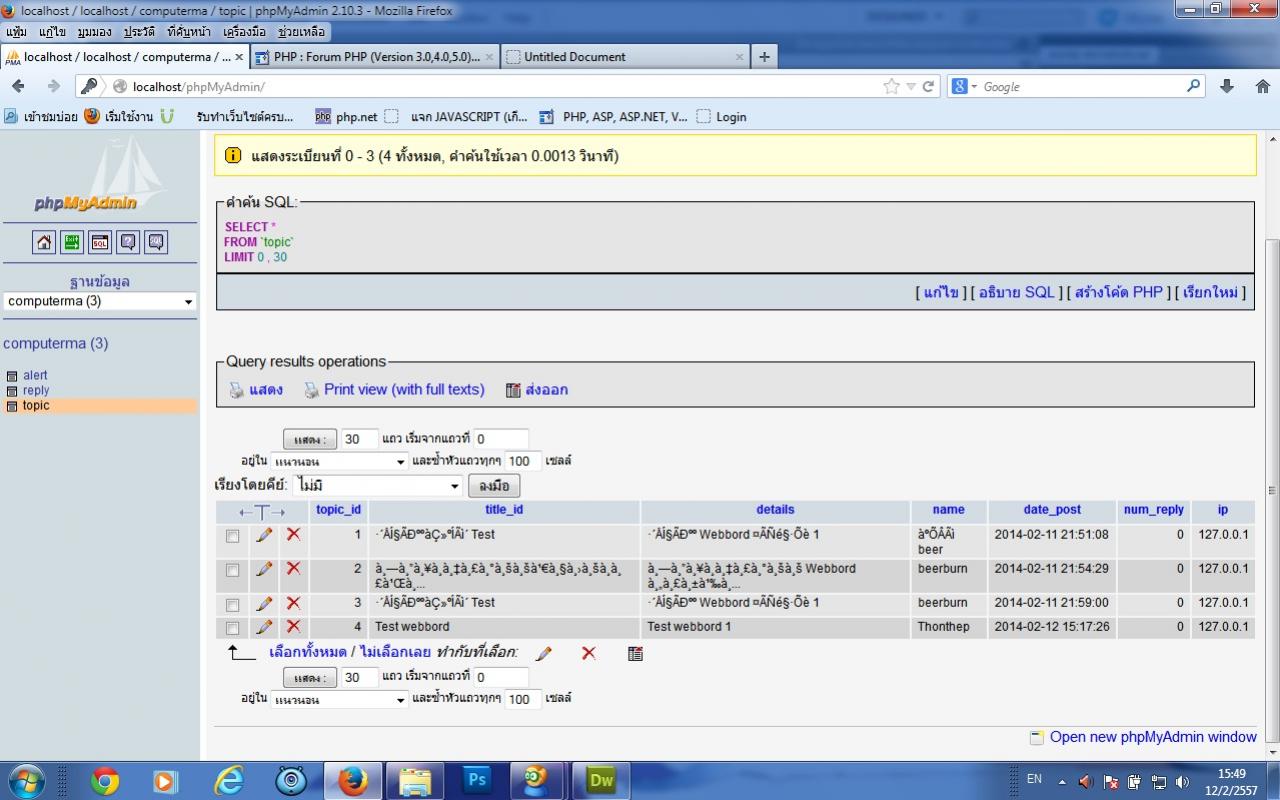Open the computerma database dropdown
Viewport: 1280px width, 800px height.
[x=100, y=301]
